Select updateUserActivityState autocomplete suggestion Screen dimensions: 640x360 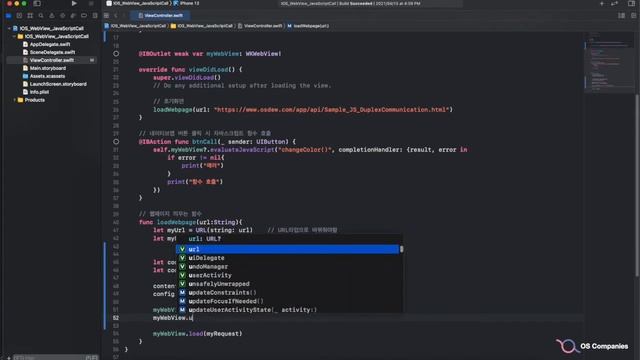tap(287, 310)
